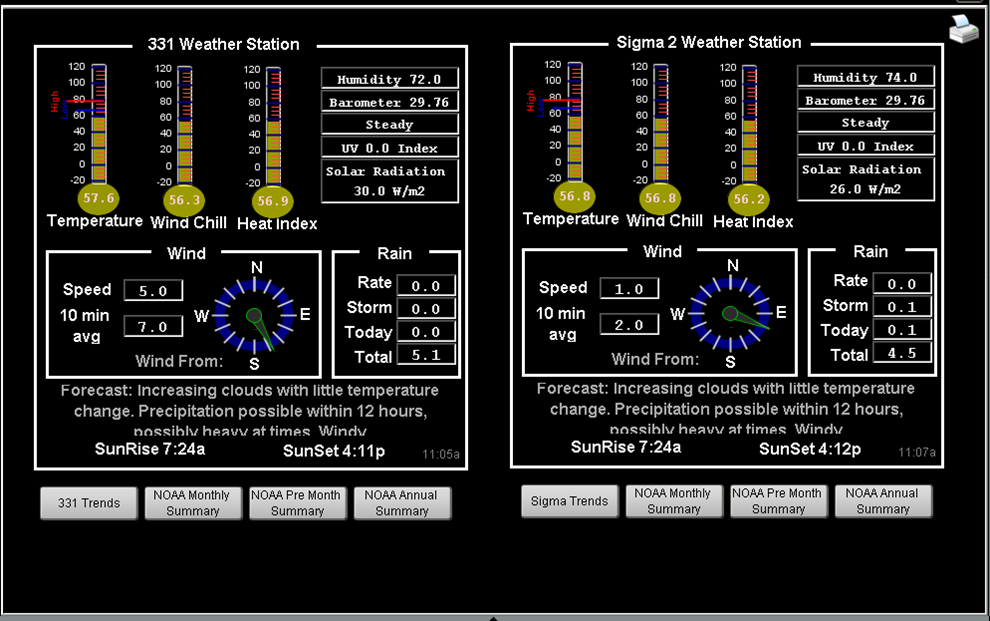Image resolution: width=990 pixels, height=621 pixels.
Task: Select the Sigma 2 Barometer 29.76 field
Action: [866, 100]
